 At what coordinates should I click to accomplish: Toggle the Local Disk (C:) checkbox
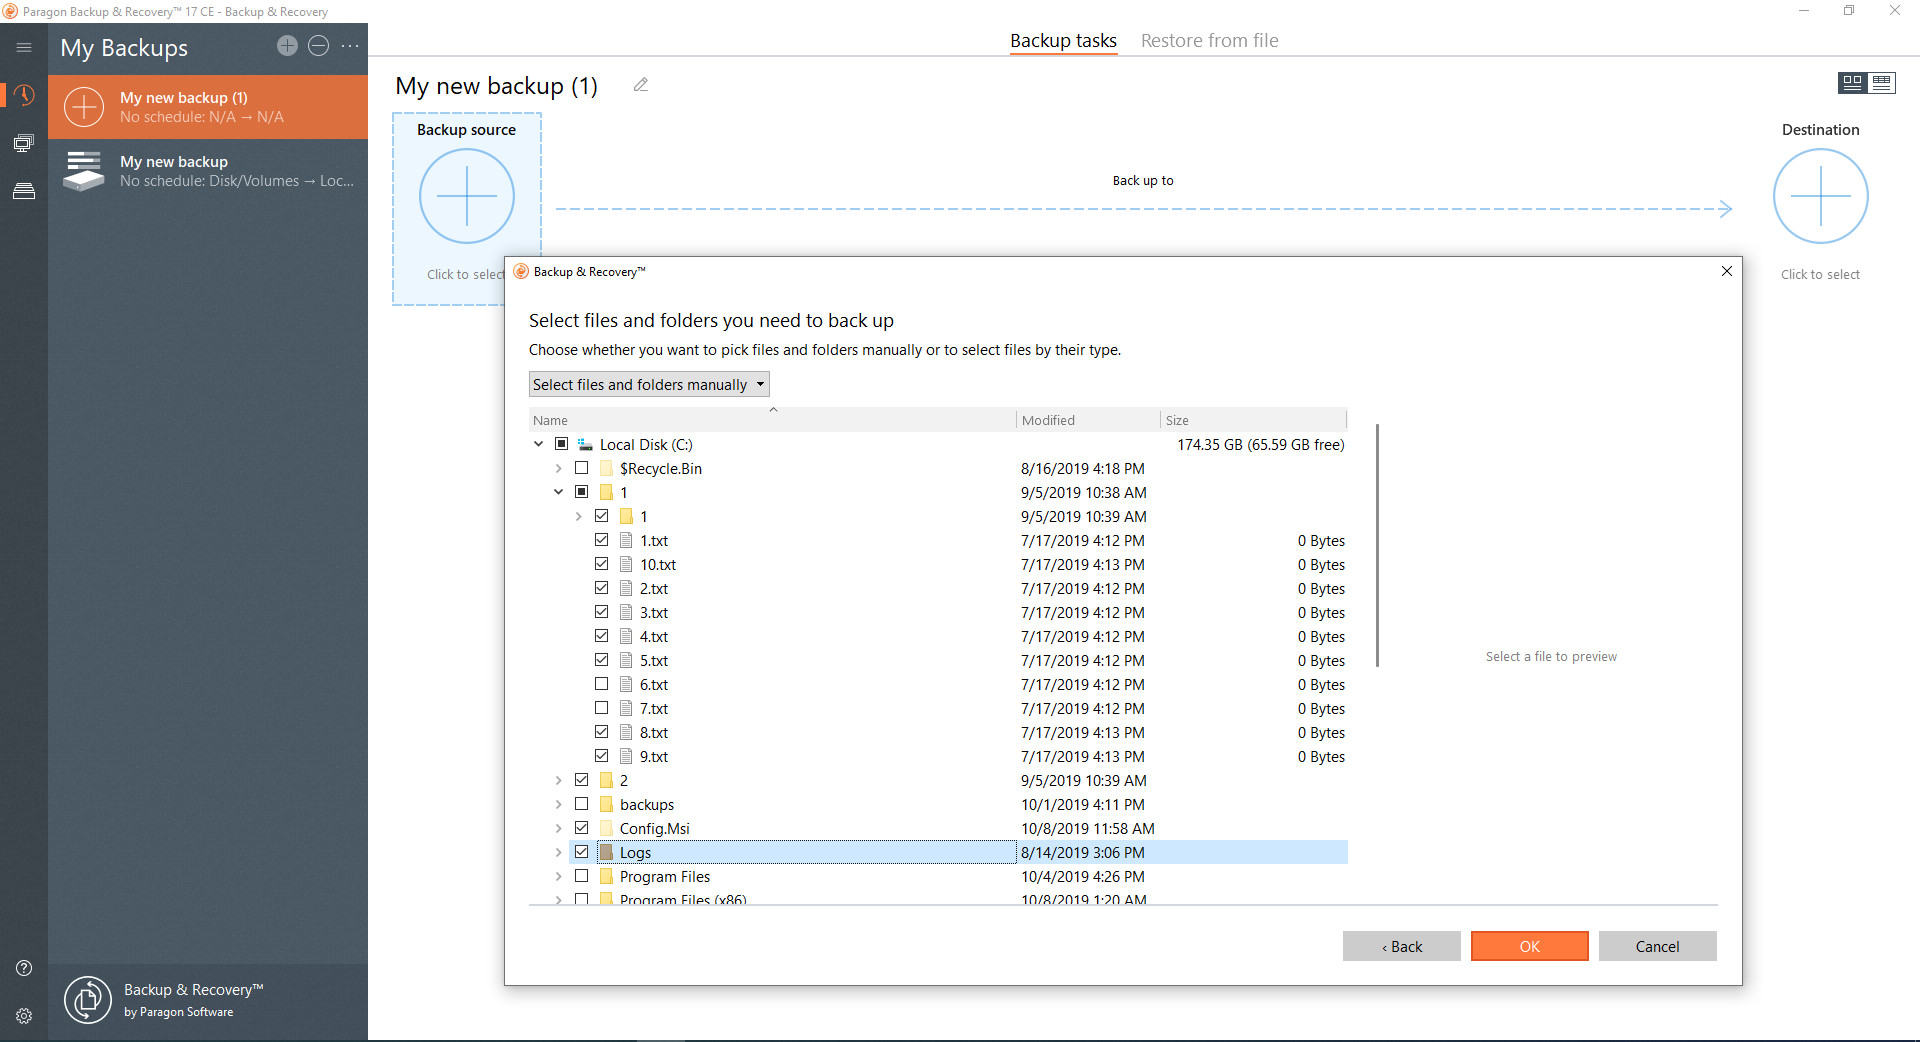[561, 444]
